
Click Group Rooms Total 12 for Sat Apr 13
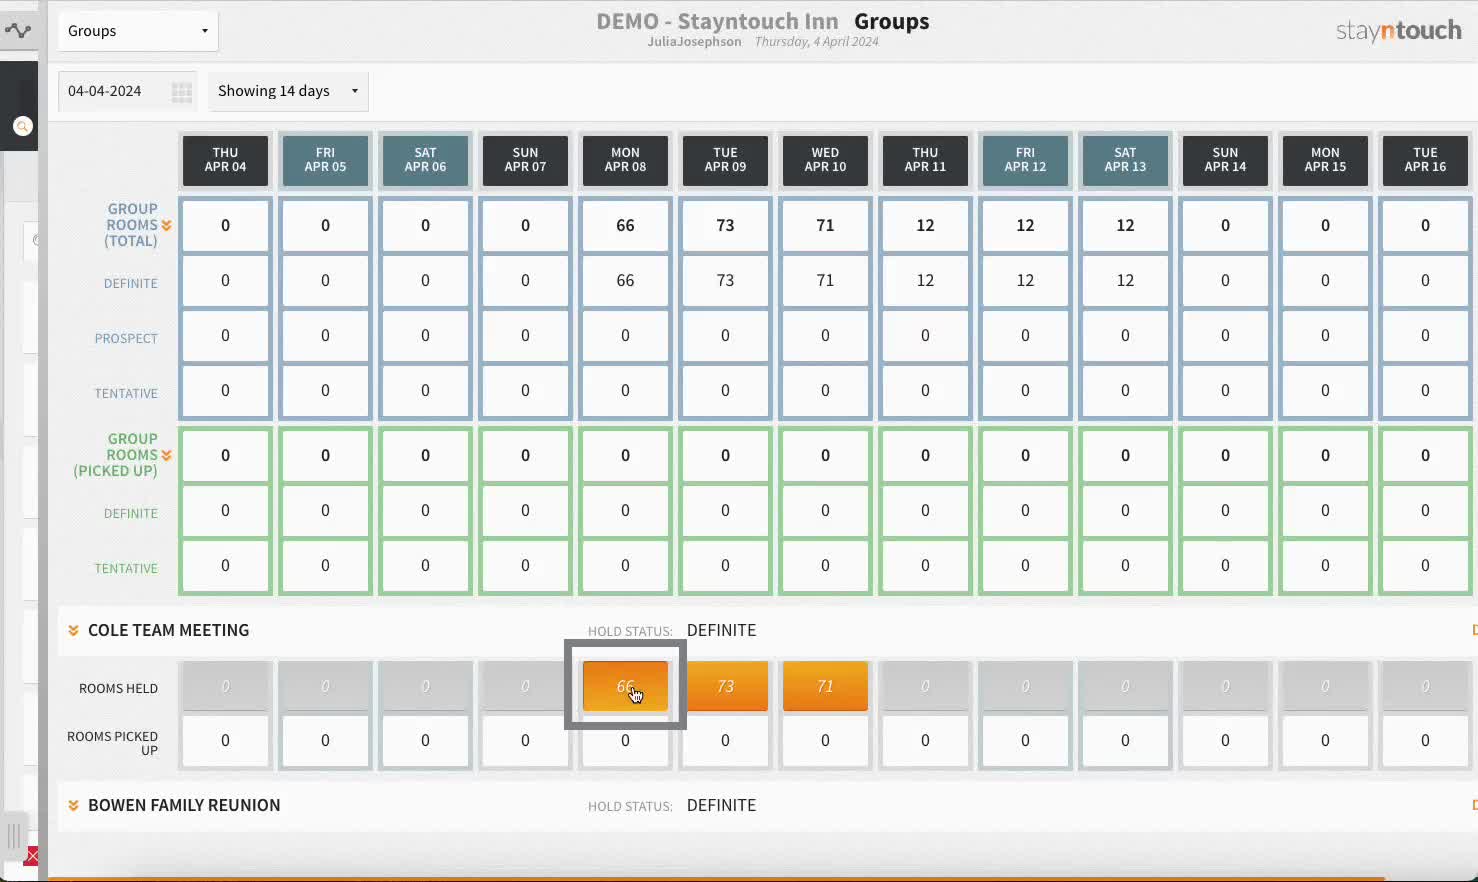tap(1125, 226)
